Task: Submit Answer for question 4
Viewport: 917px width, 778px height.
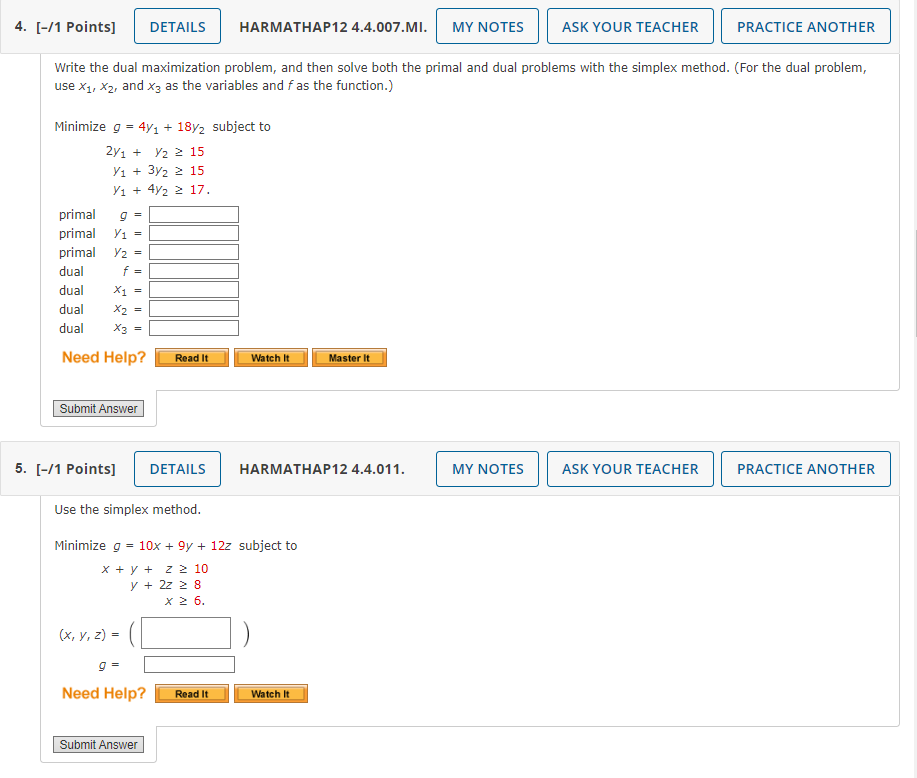Action: pyautogui.click(x=98, y=408)
